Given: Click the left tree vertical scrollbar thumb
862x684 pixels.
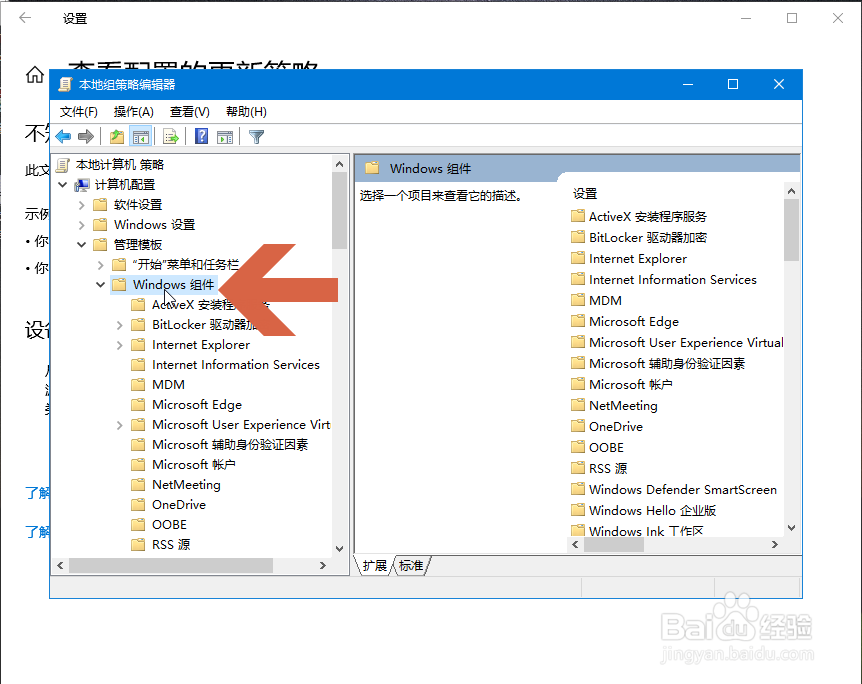Looking at the screenshot, I should [x=339, y=211].
